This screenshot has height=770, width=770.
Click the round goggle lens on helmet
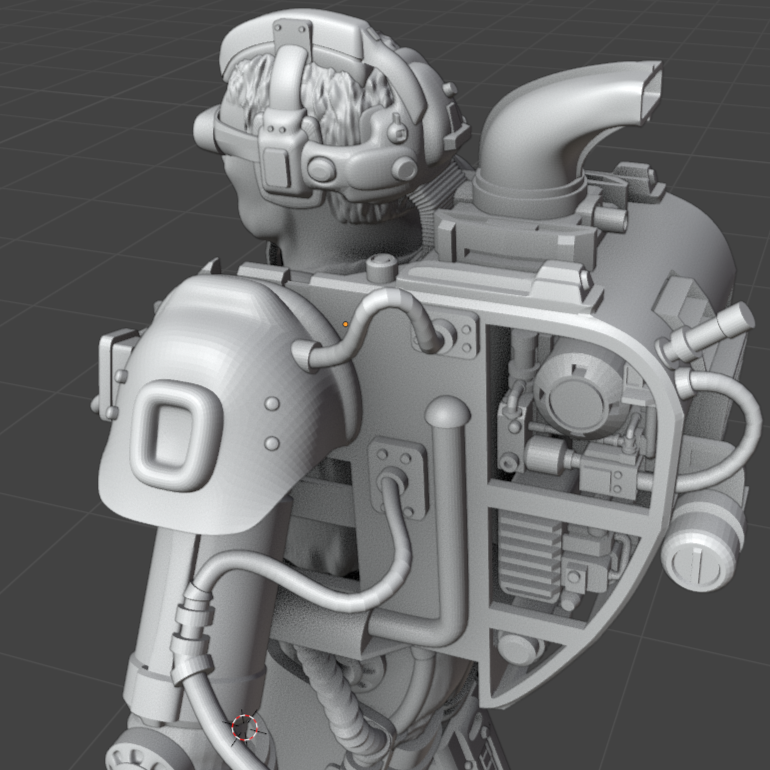(324, 168)
